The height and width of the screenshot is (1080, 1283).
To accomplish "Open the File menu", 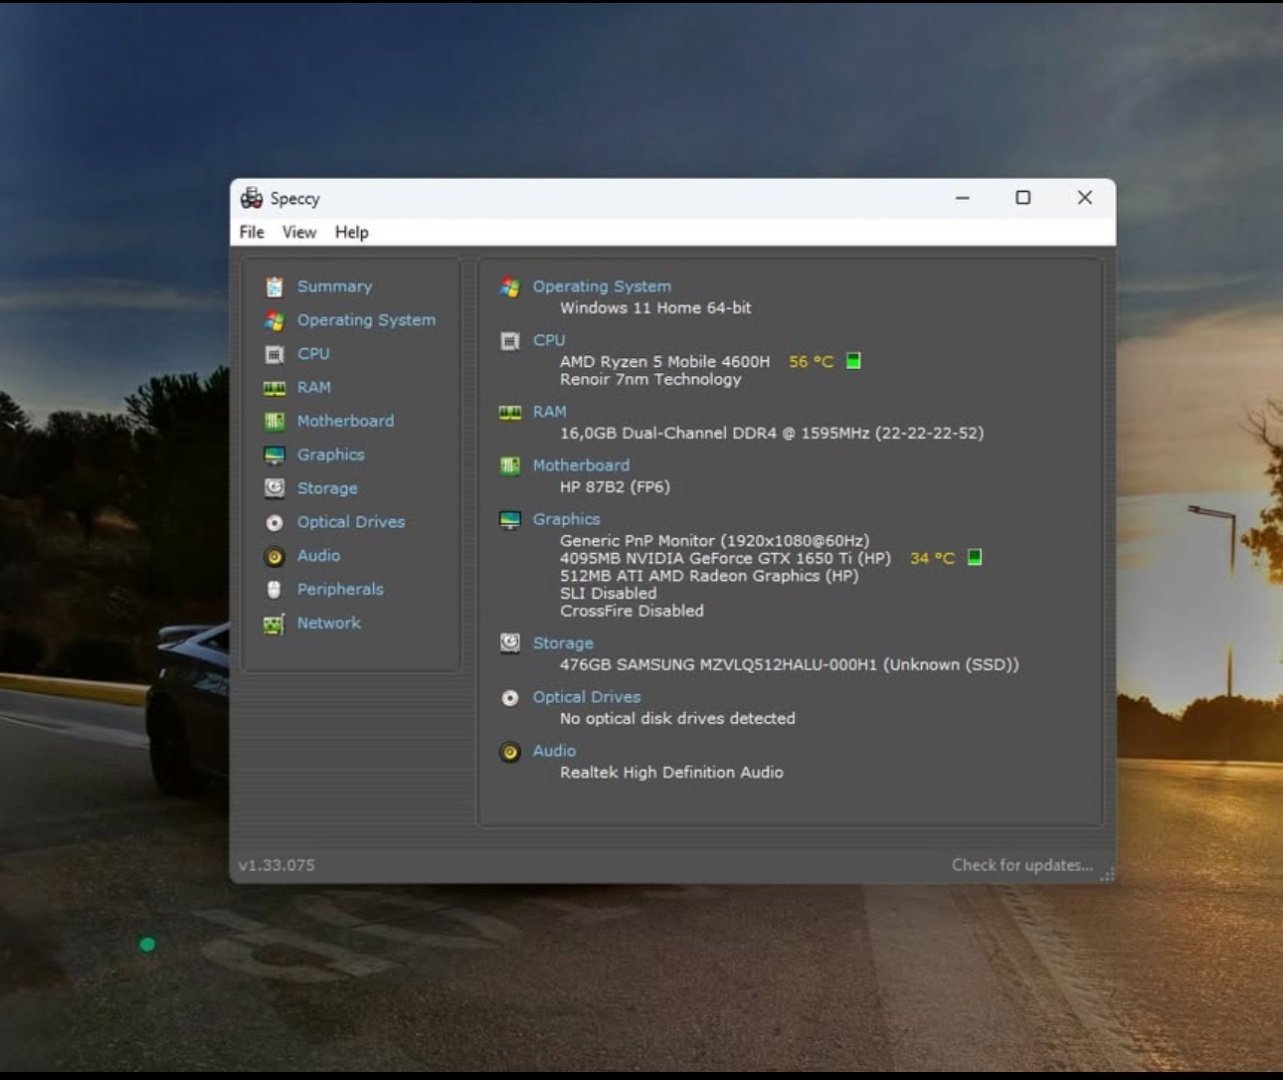I will tap(252, 232).
